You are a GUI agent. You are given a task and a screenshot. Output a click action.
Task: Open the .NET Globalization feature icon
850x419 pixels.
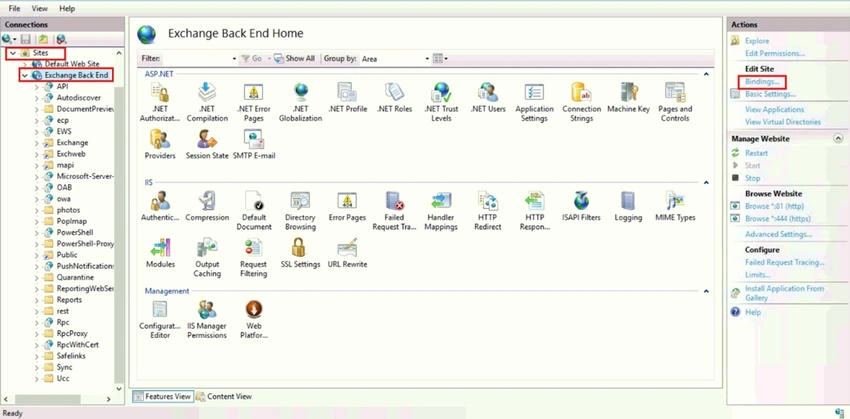coord(300,93)
